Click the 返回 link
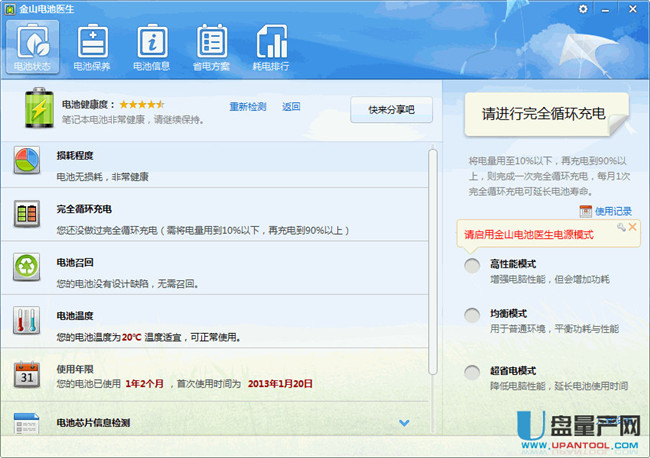 (291, 107)
